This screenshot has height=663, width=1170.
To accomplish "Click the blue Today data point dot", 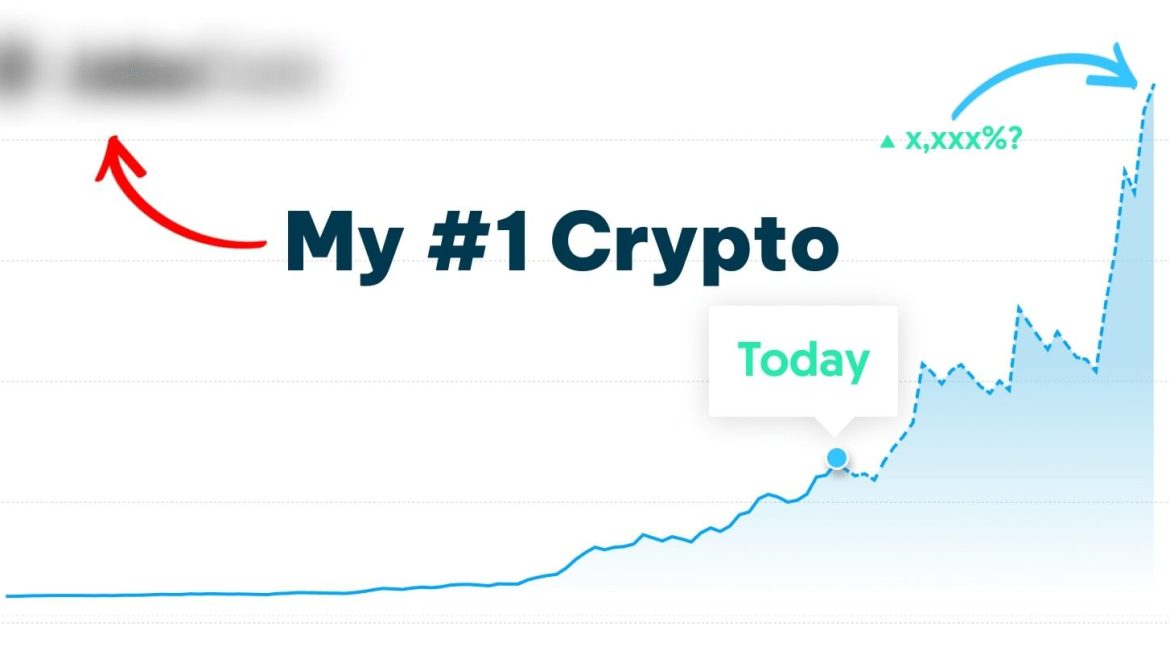I will coord(837,457).
